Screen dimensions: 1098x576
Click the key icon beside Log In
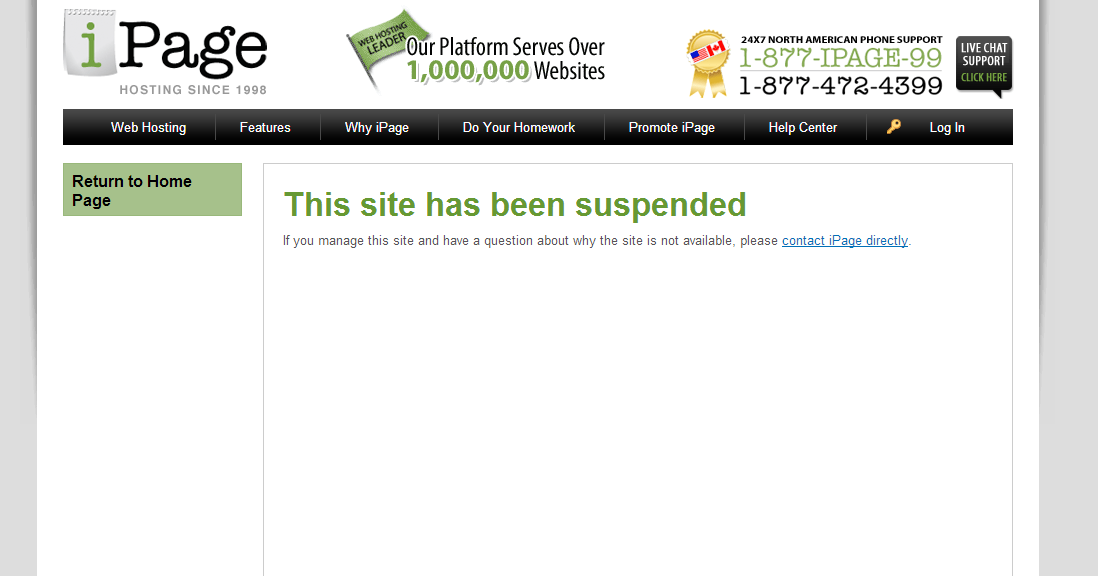click(894, 127)
